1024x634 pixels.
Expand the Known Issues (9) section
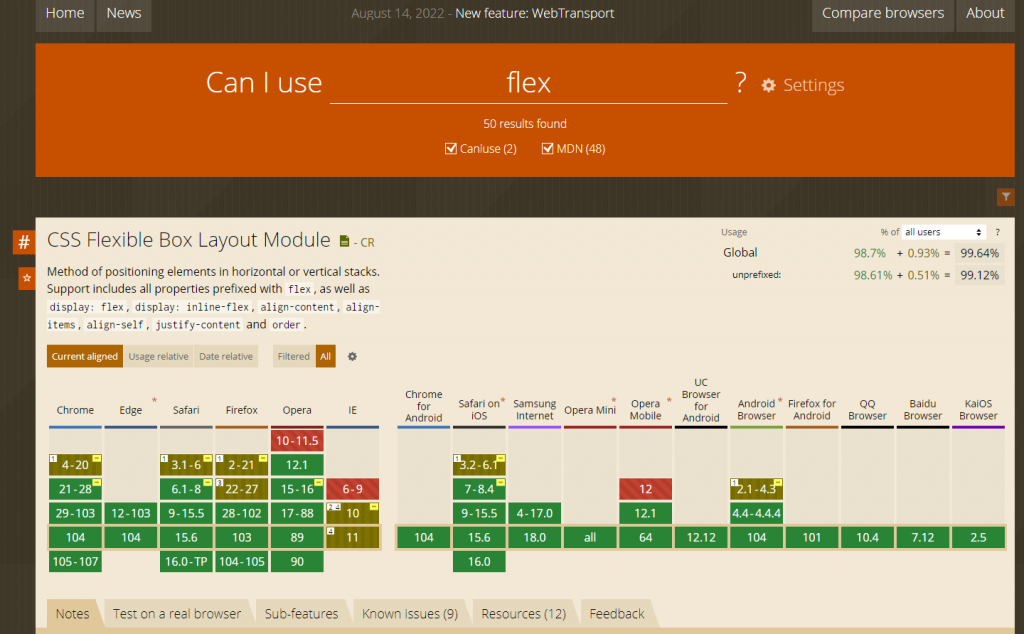pyautogui.click(x=409, y=613)
